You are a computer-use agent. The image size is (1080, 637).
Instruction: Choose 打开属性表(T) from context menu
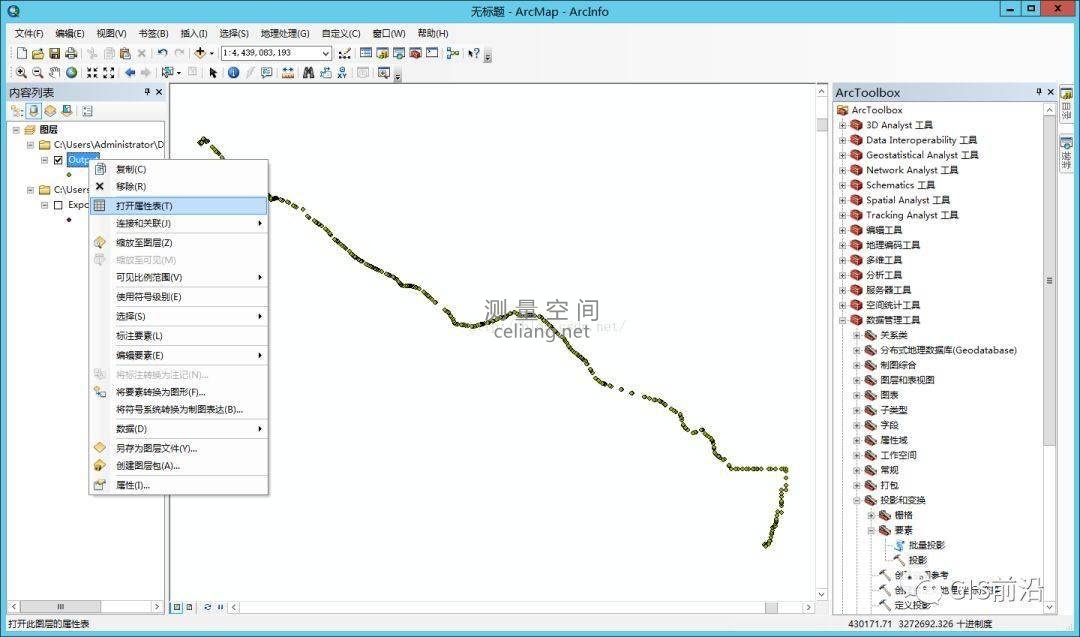point(178,206)
